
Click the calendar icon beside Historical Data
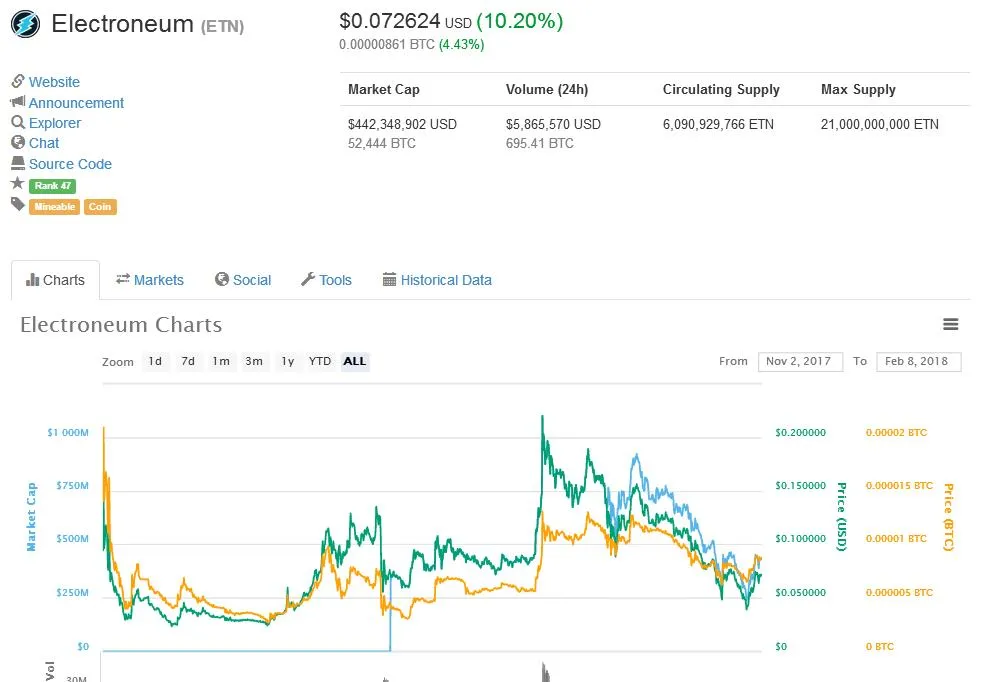pos(389,280)
